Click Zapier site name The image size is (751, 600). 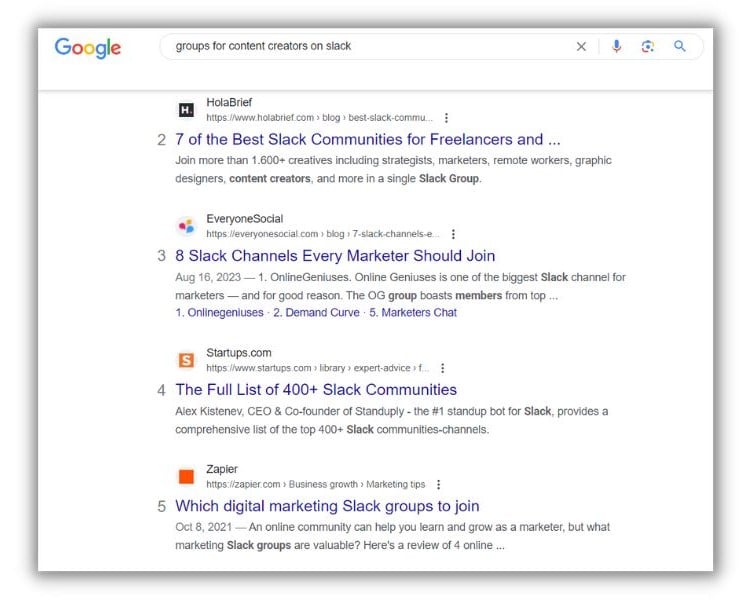222,469
